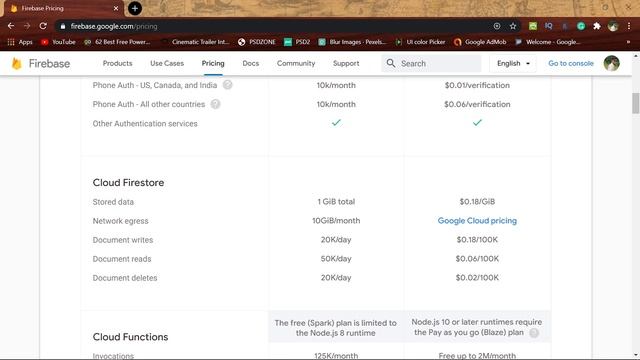The image size is (640, 360).
Task: Open the English language dropdown
Action: pyautogui.click(x=513, y=63)
